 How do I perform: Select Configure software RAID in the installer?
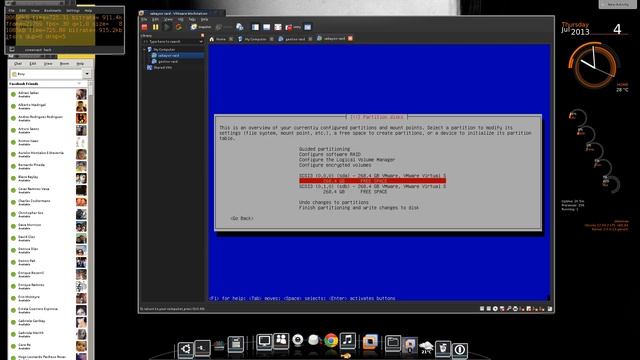(x=330, y=154)
